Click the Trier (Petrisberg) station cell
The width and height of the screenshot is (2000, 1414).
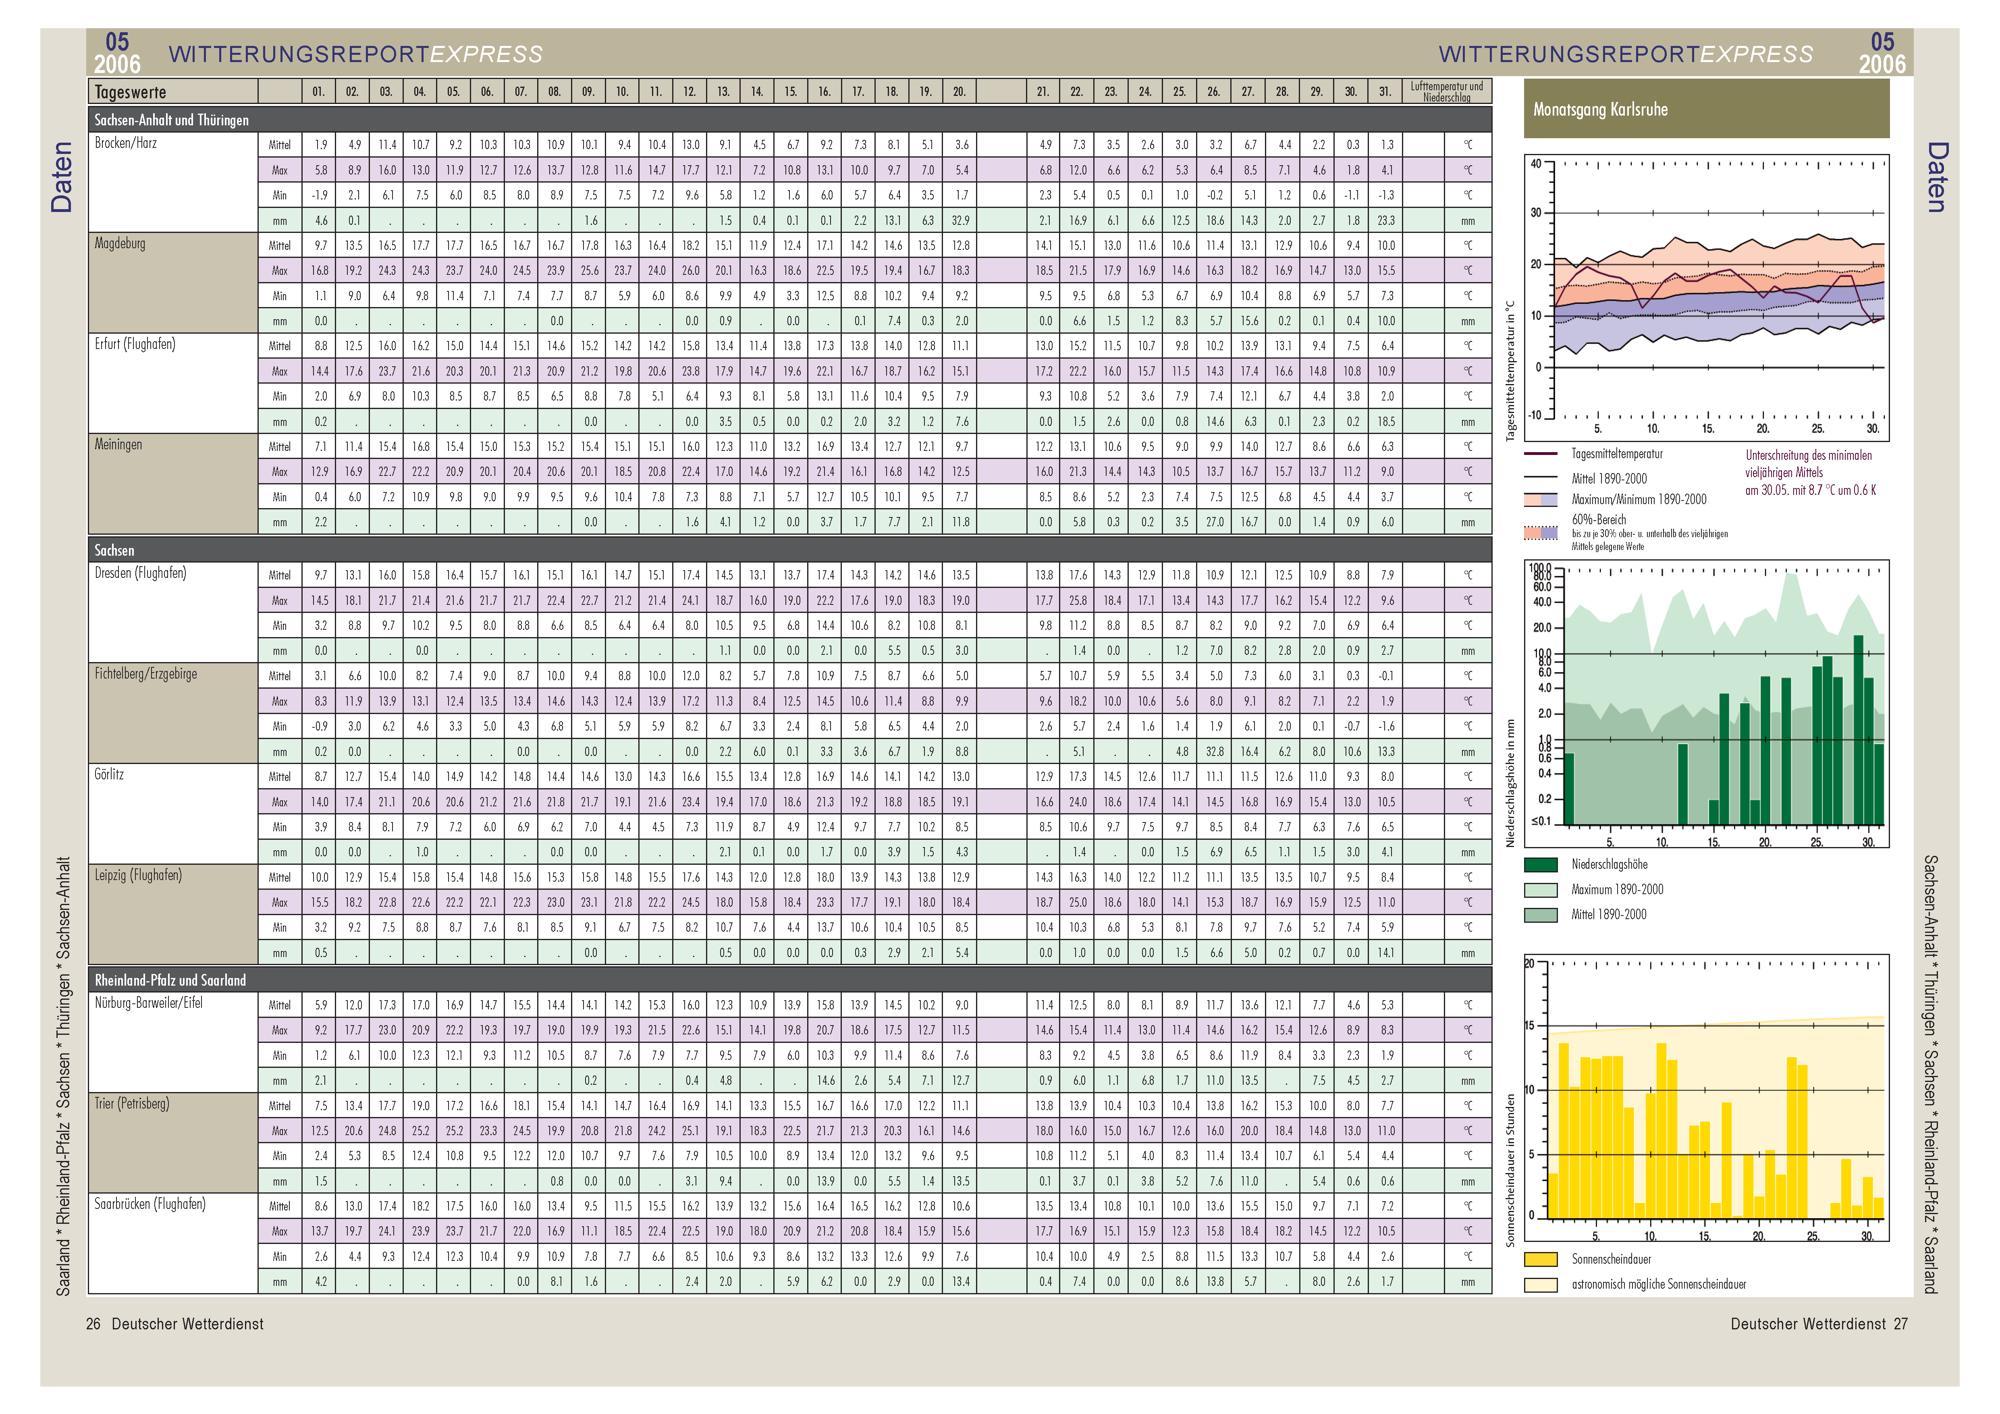click(173, 1142)
